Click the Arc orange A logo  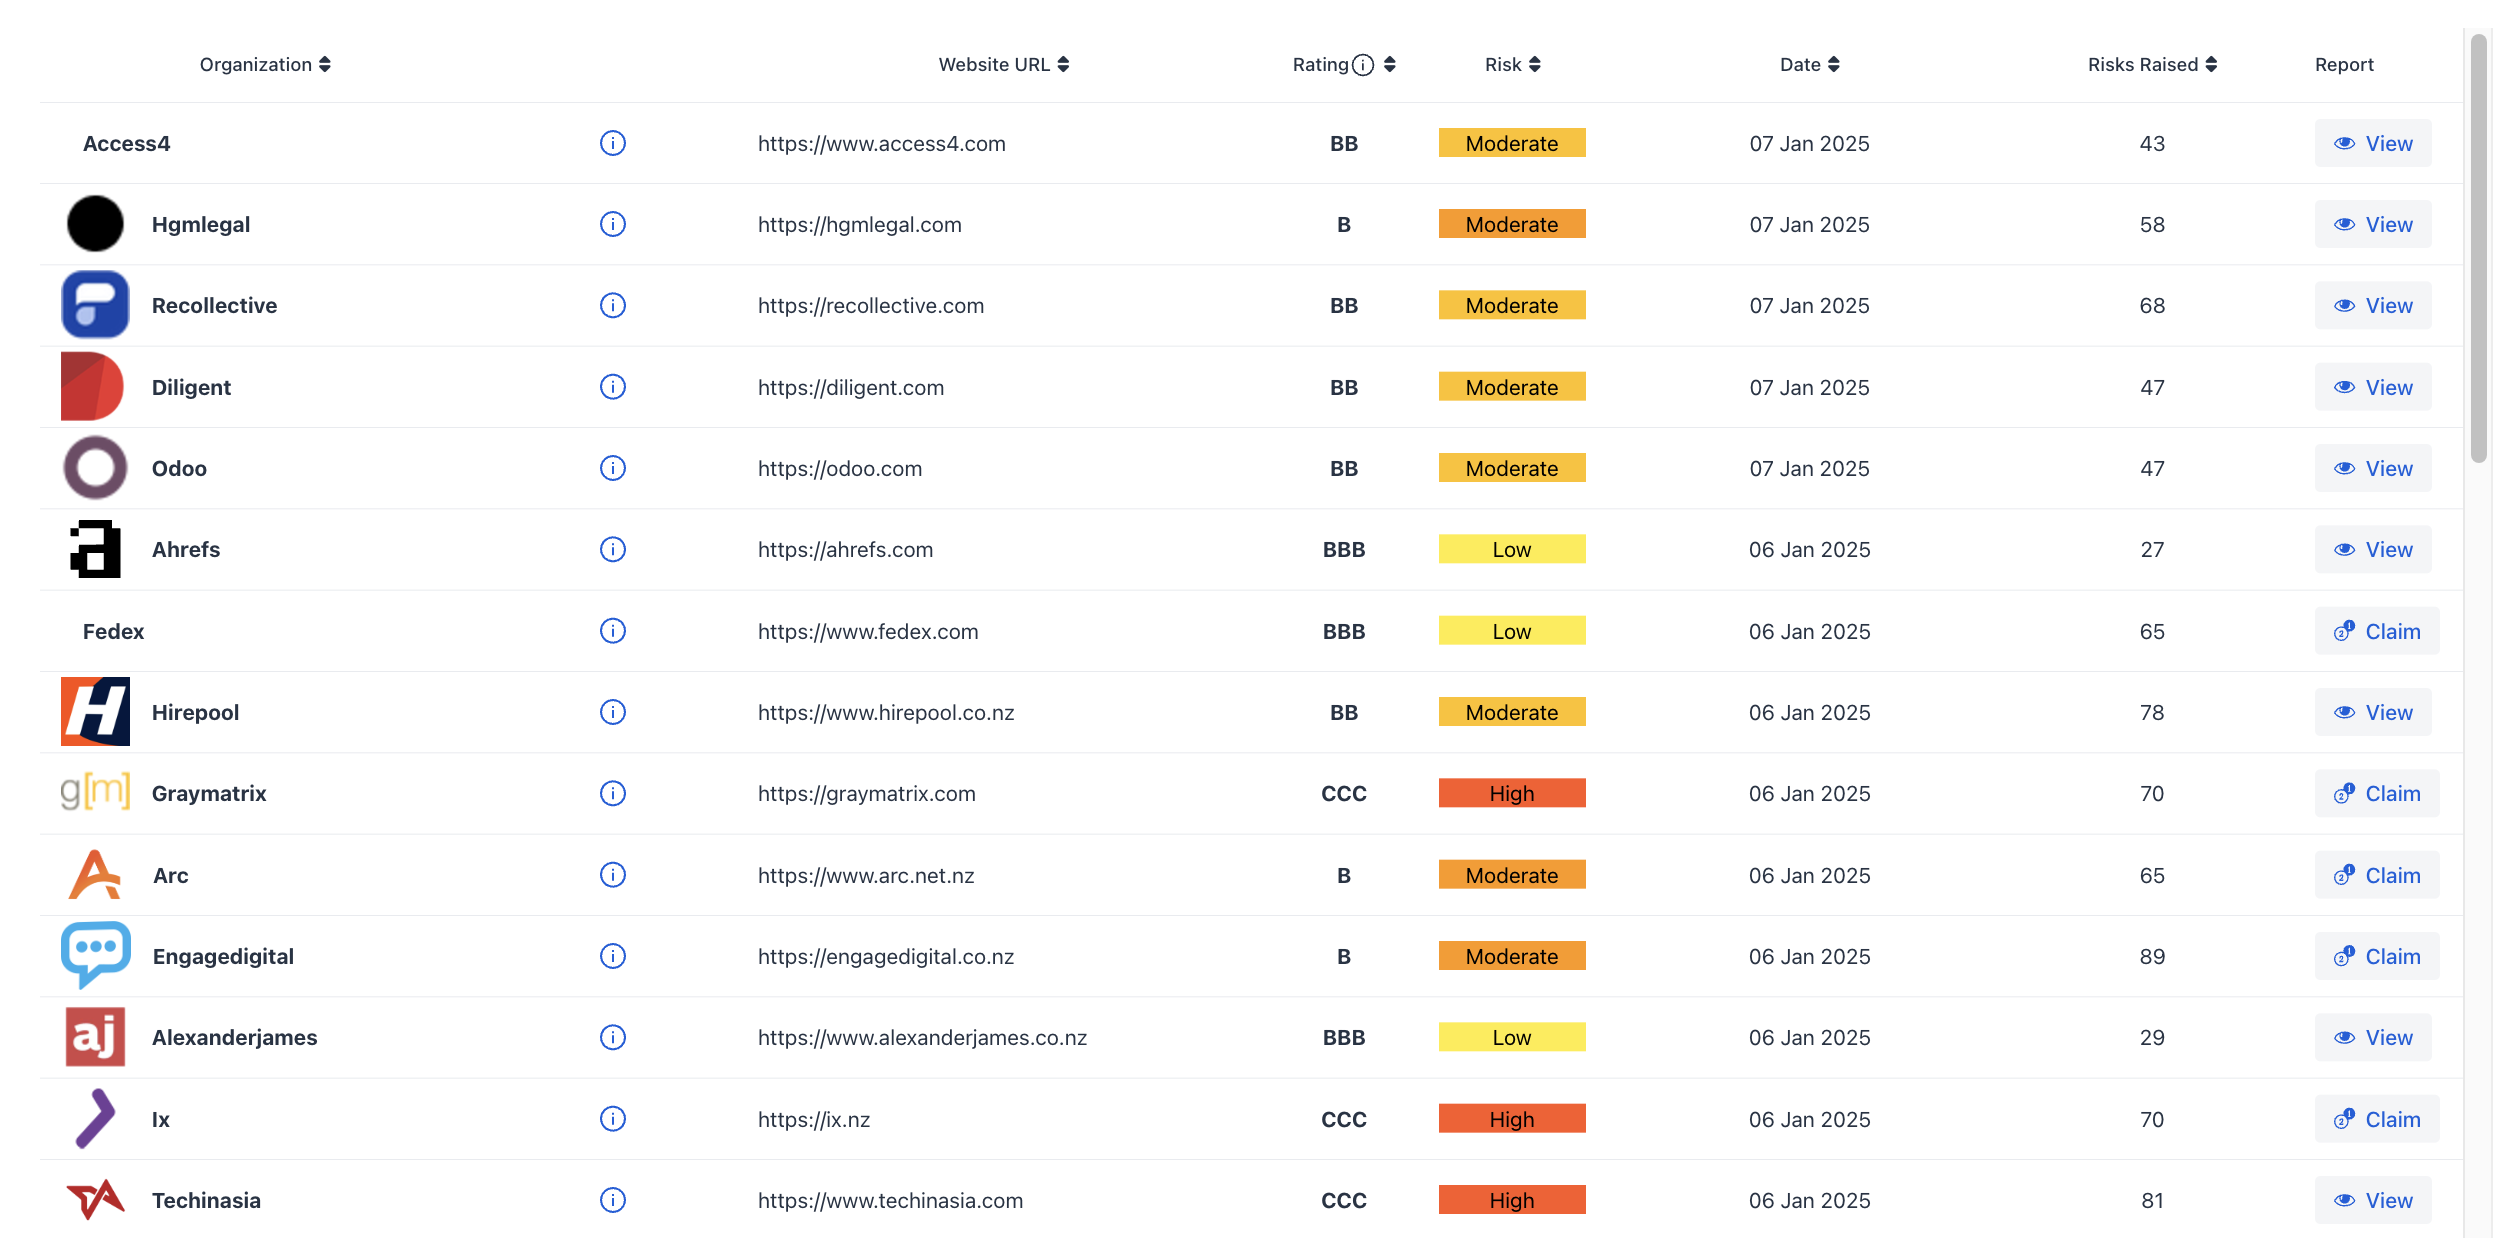pyautogui.click(x=95, y=875)
